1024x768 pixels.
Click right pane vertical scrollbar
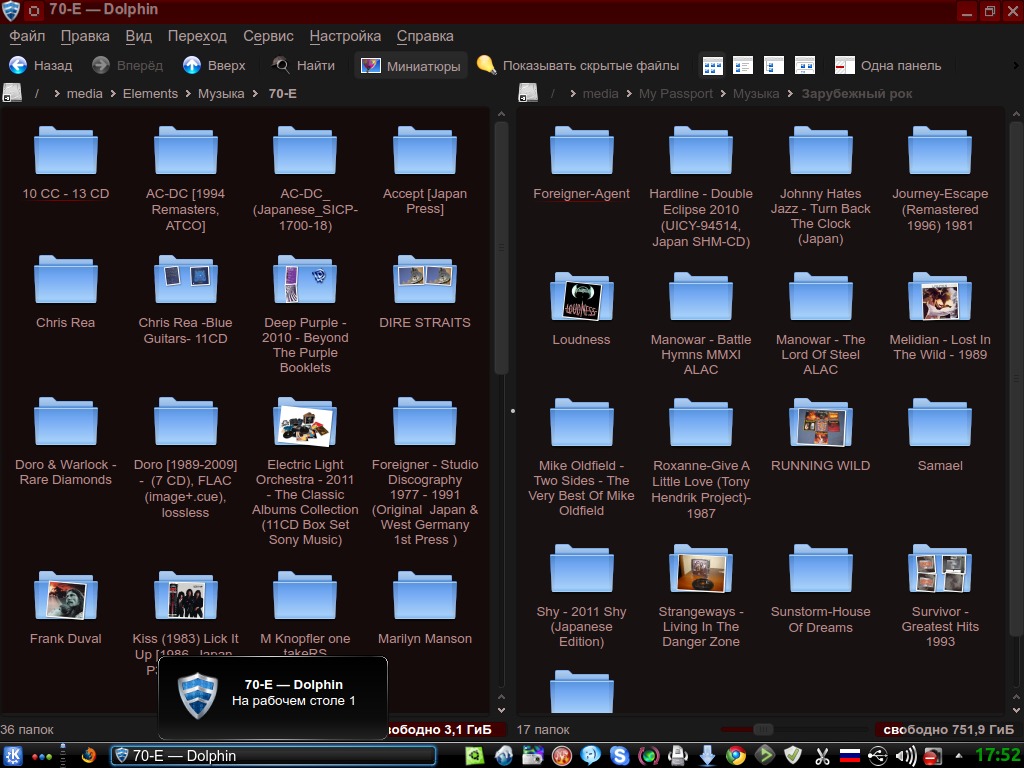1016,379
